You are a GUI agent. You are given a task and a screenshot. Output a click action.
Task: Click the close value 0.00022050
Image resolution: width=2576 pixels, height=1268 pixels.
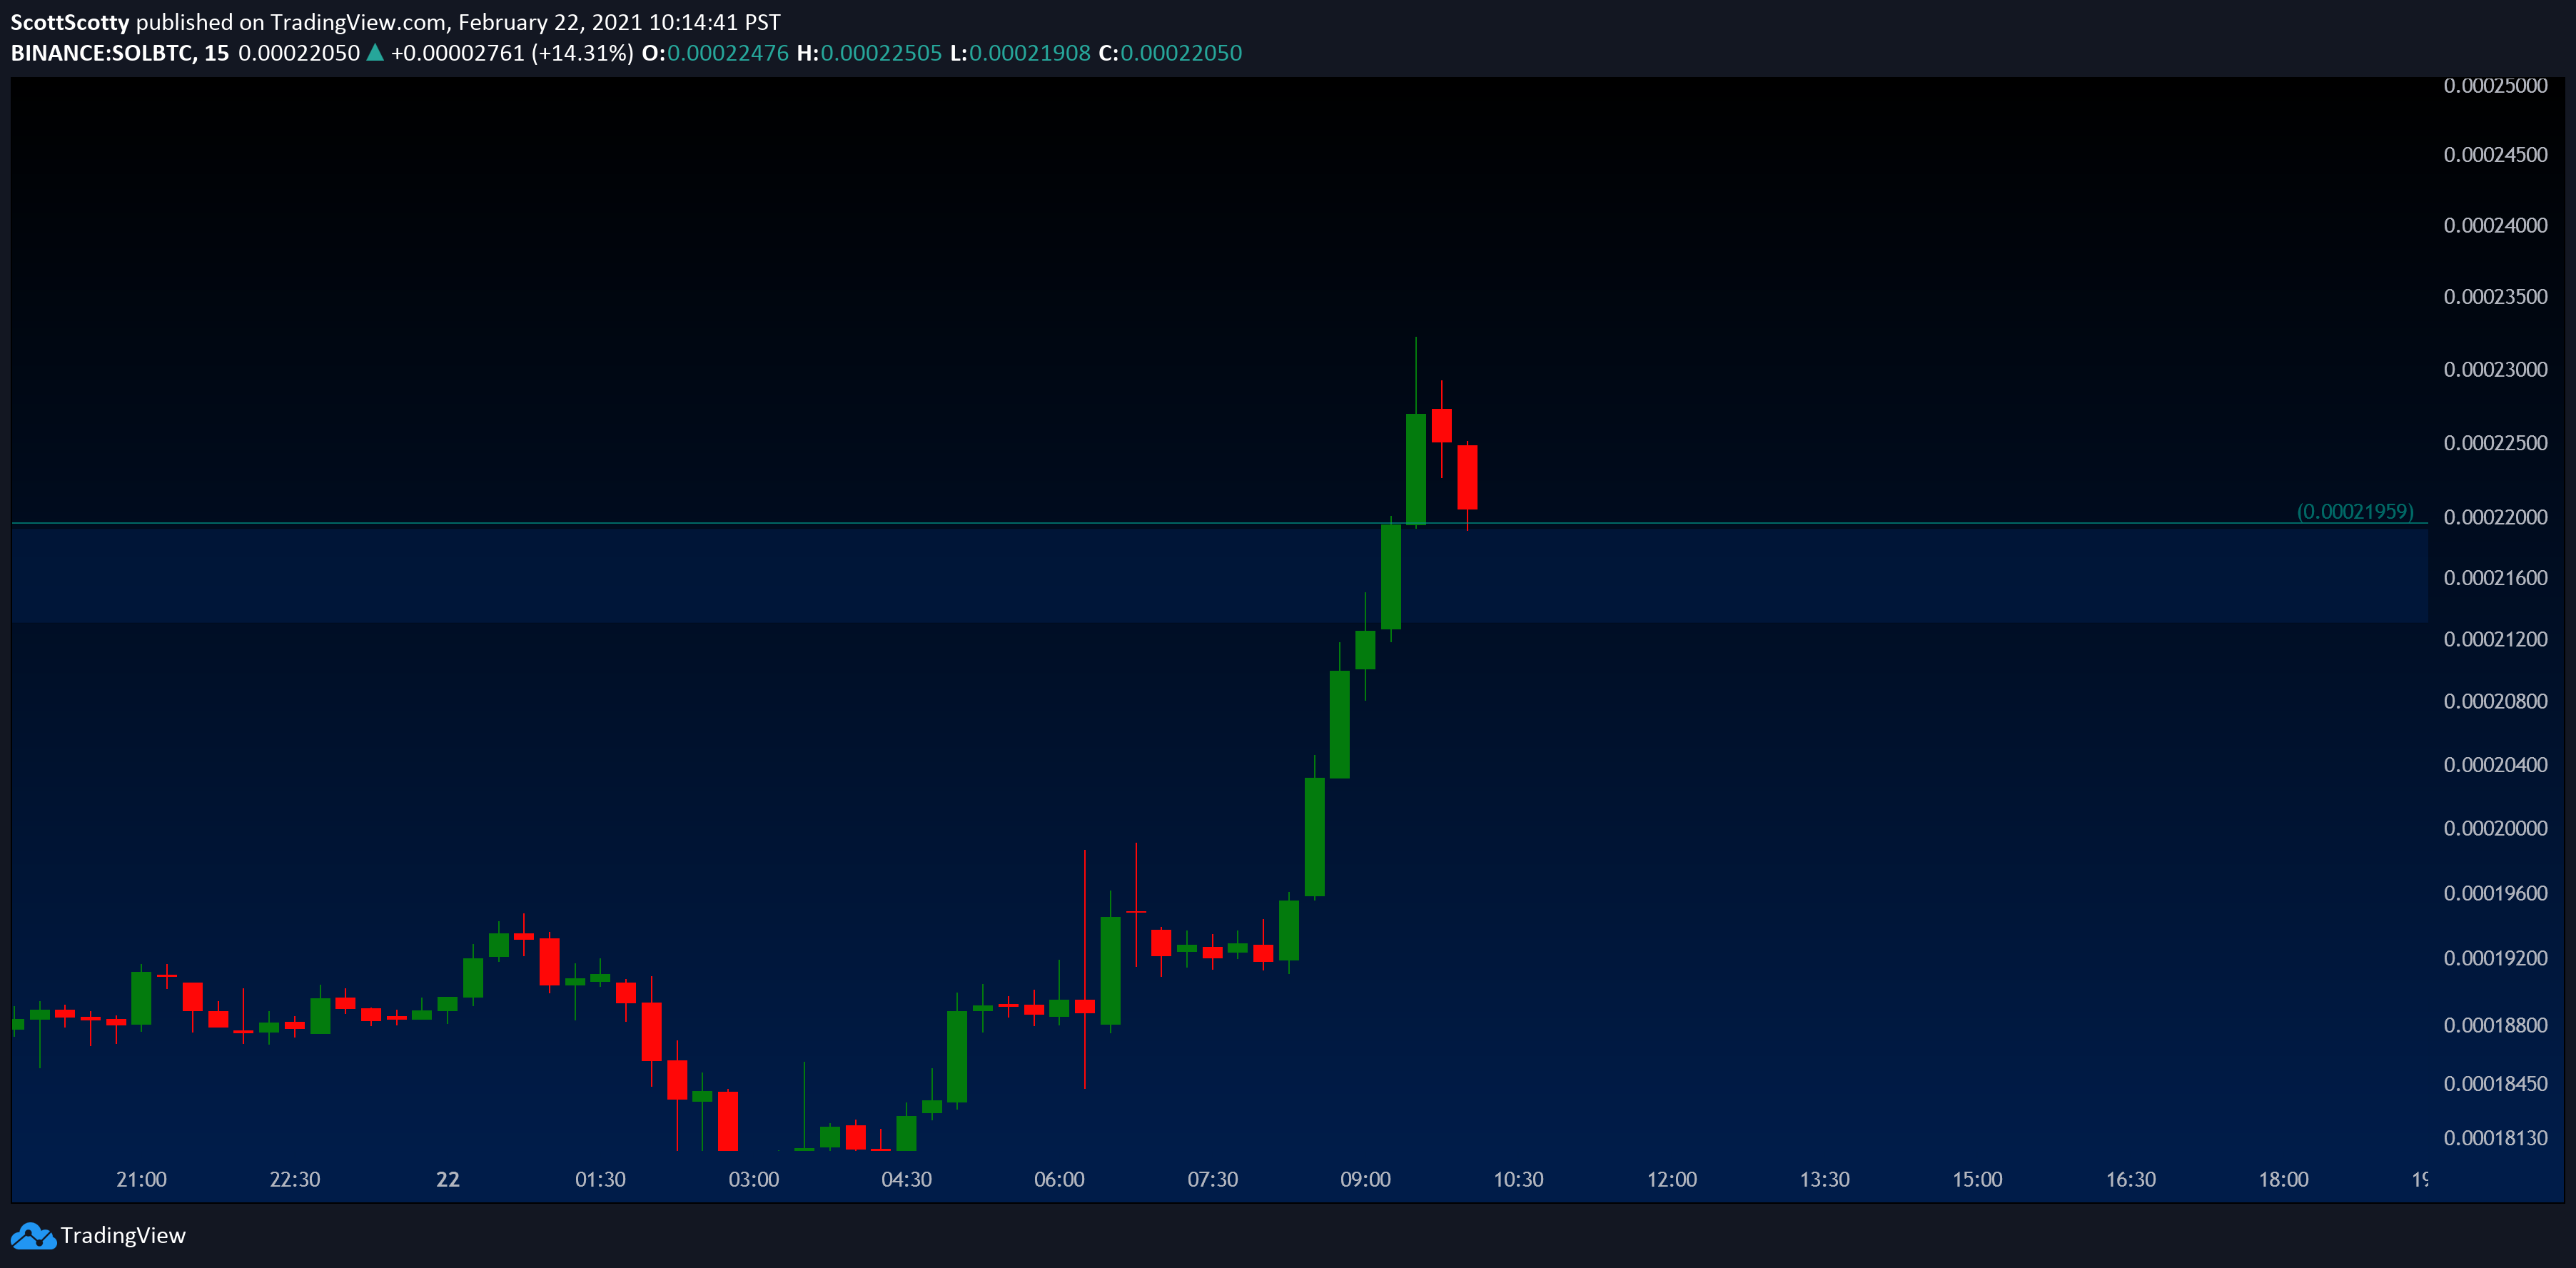(x=1181, y=53)
